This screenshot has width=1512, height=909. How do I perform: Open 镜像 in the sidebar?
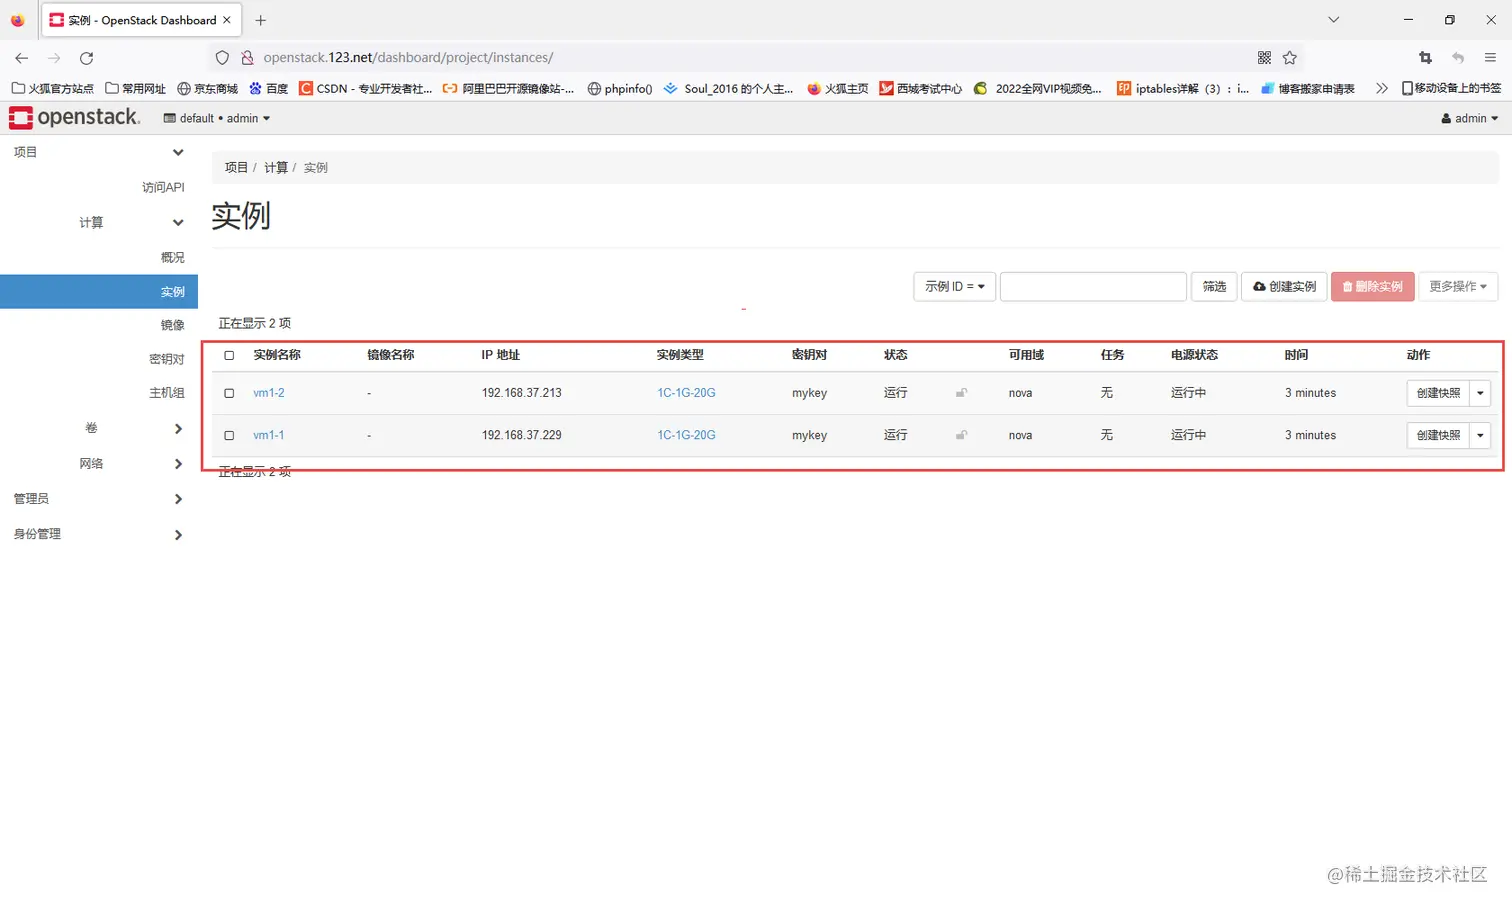pyautogui.click(x=173, y=325)
